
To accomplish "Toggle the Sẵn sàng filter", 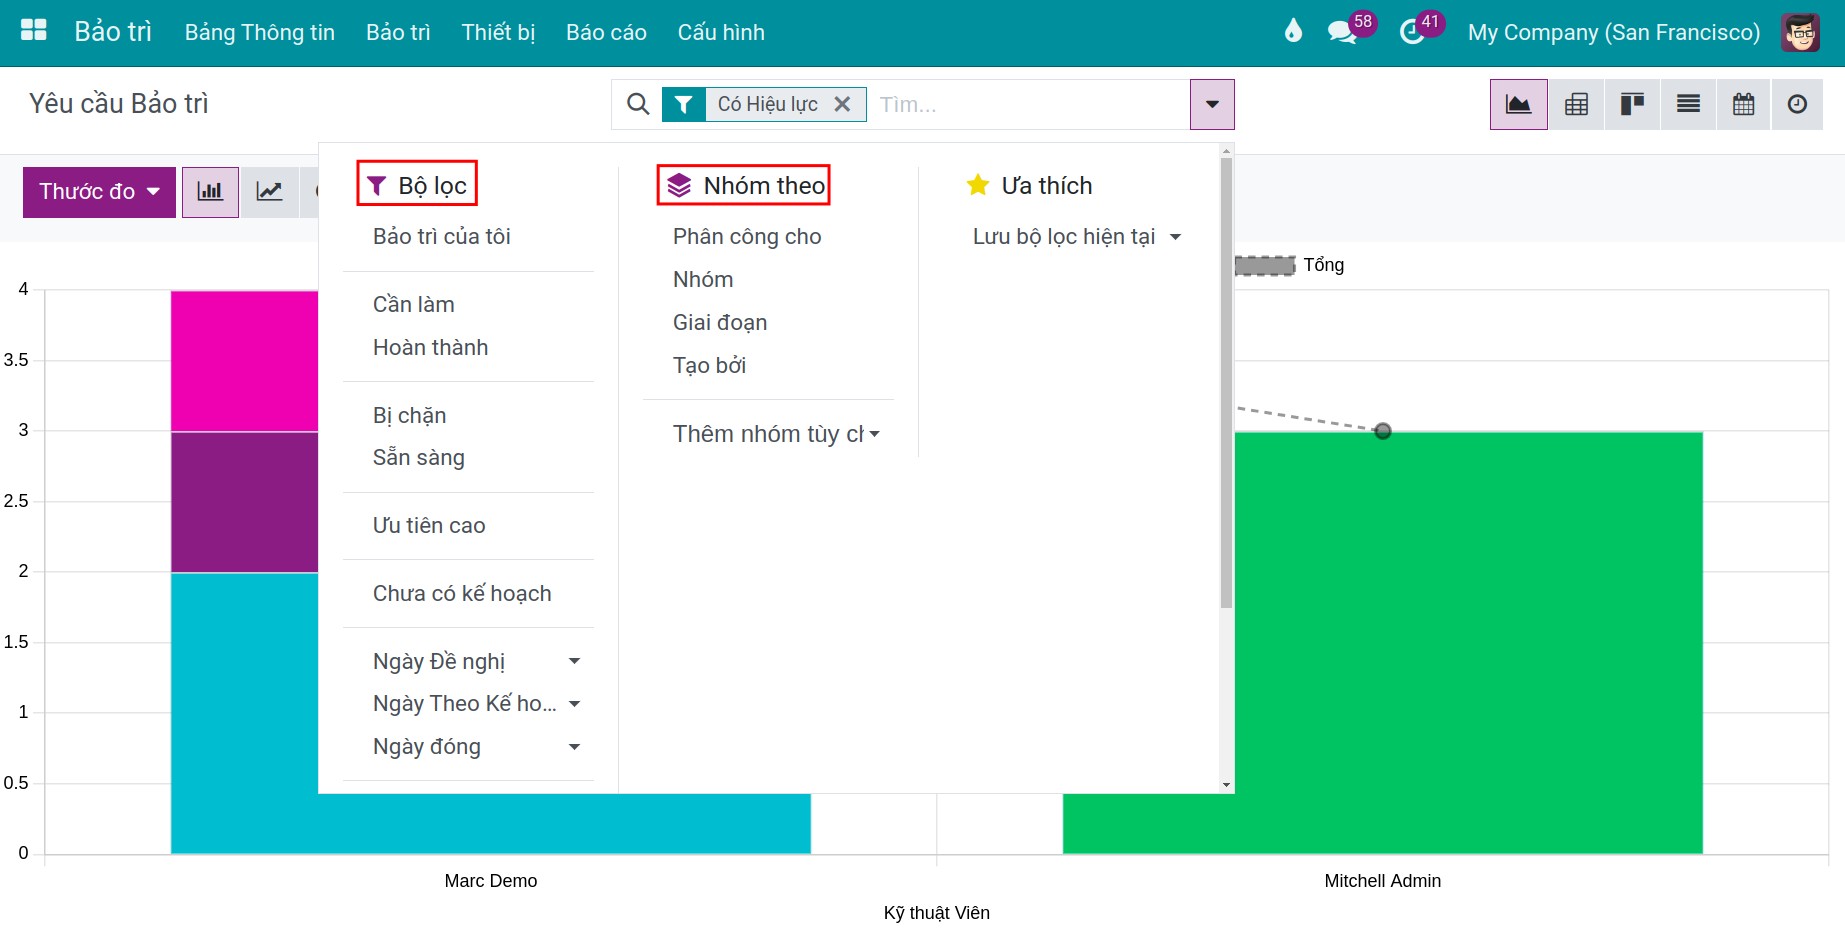I will 419,458.
